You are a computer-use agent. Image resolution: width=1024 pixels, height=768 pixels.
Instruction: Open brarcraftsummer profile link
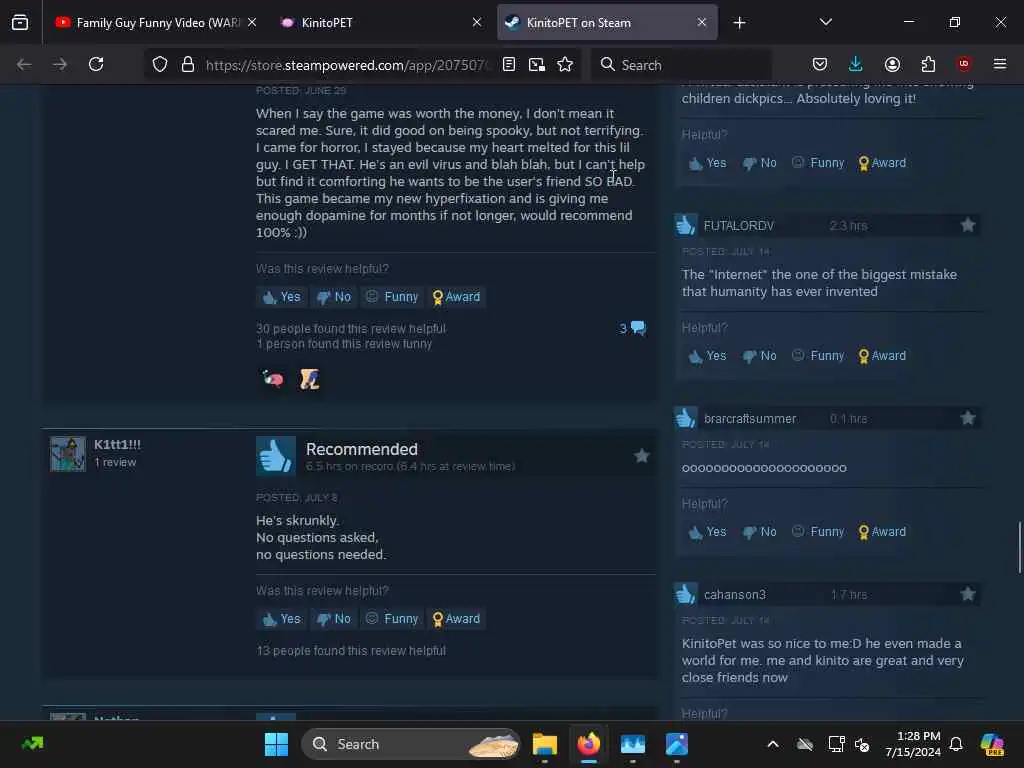point(750,419)
